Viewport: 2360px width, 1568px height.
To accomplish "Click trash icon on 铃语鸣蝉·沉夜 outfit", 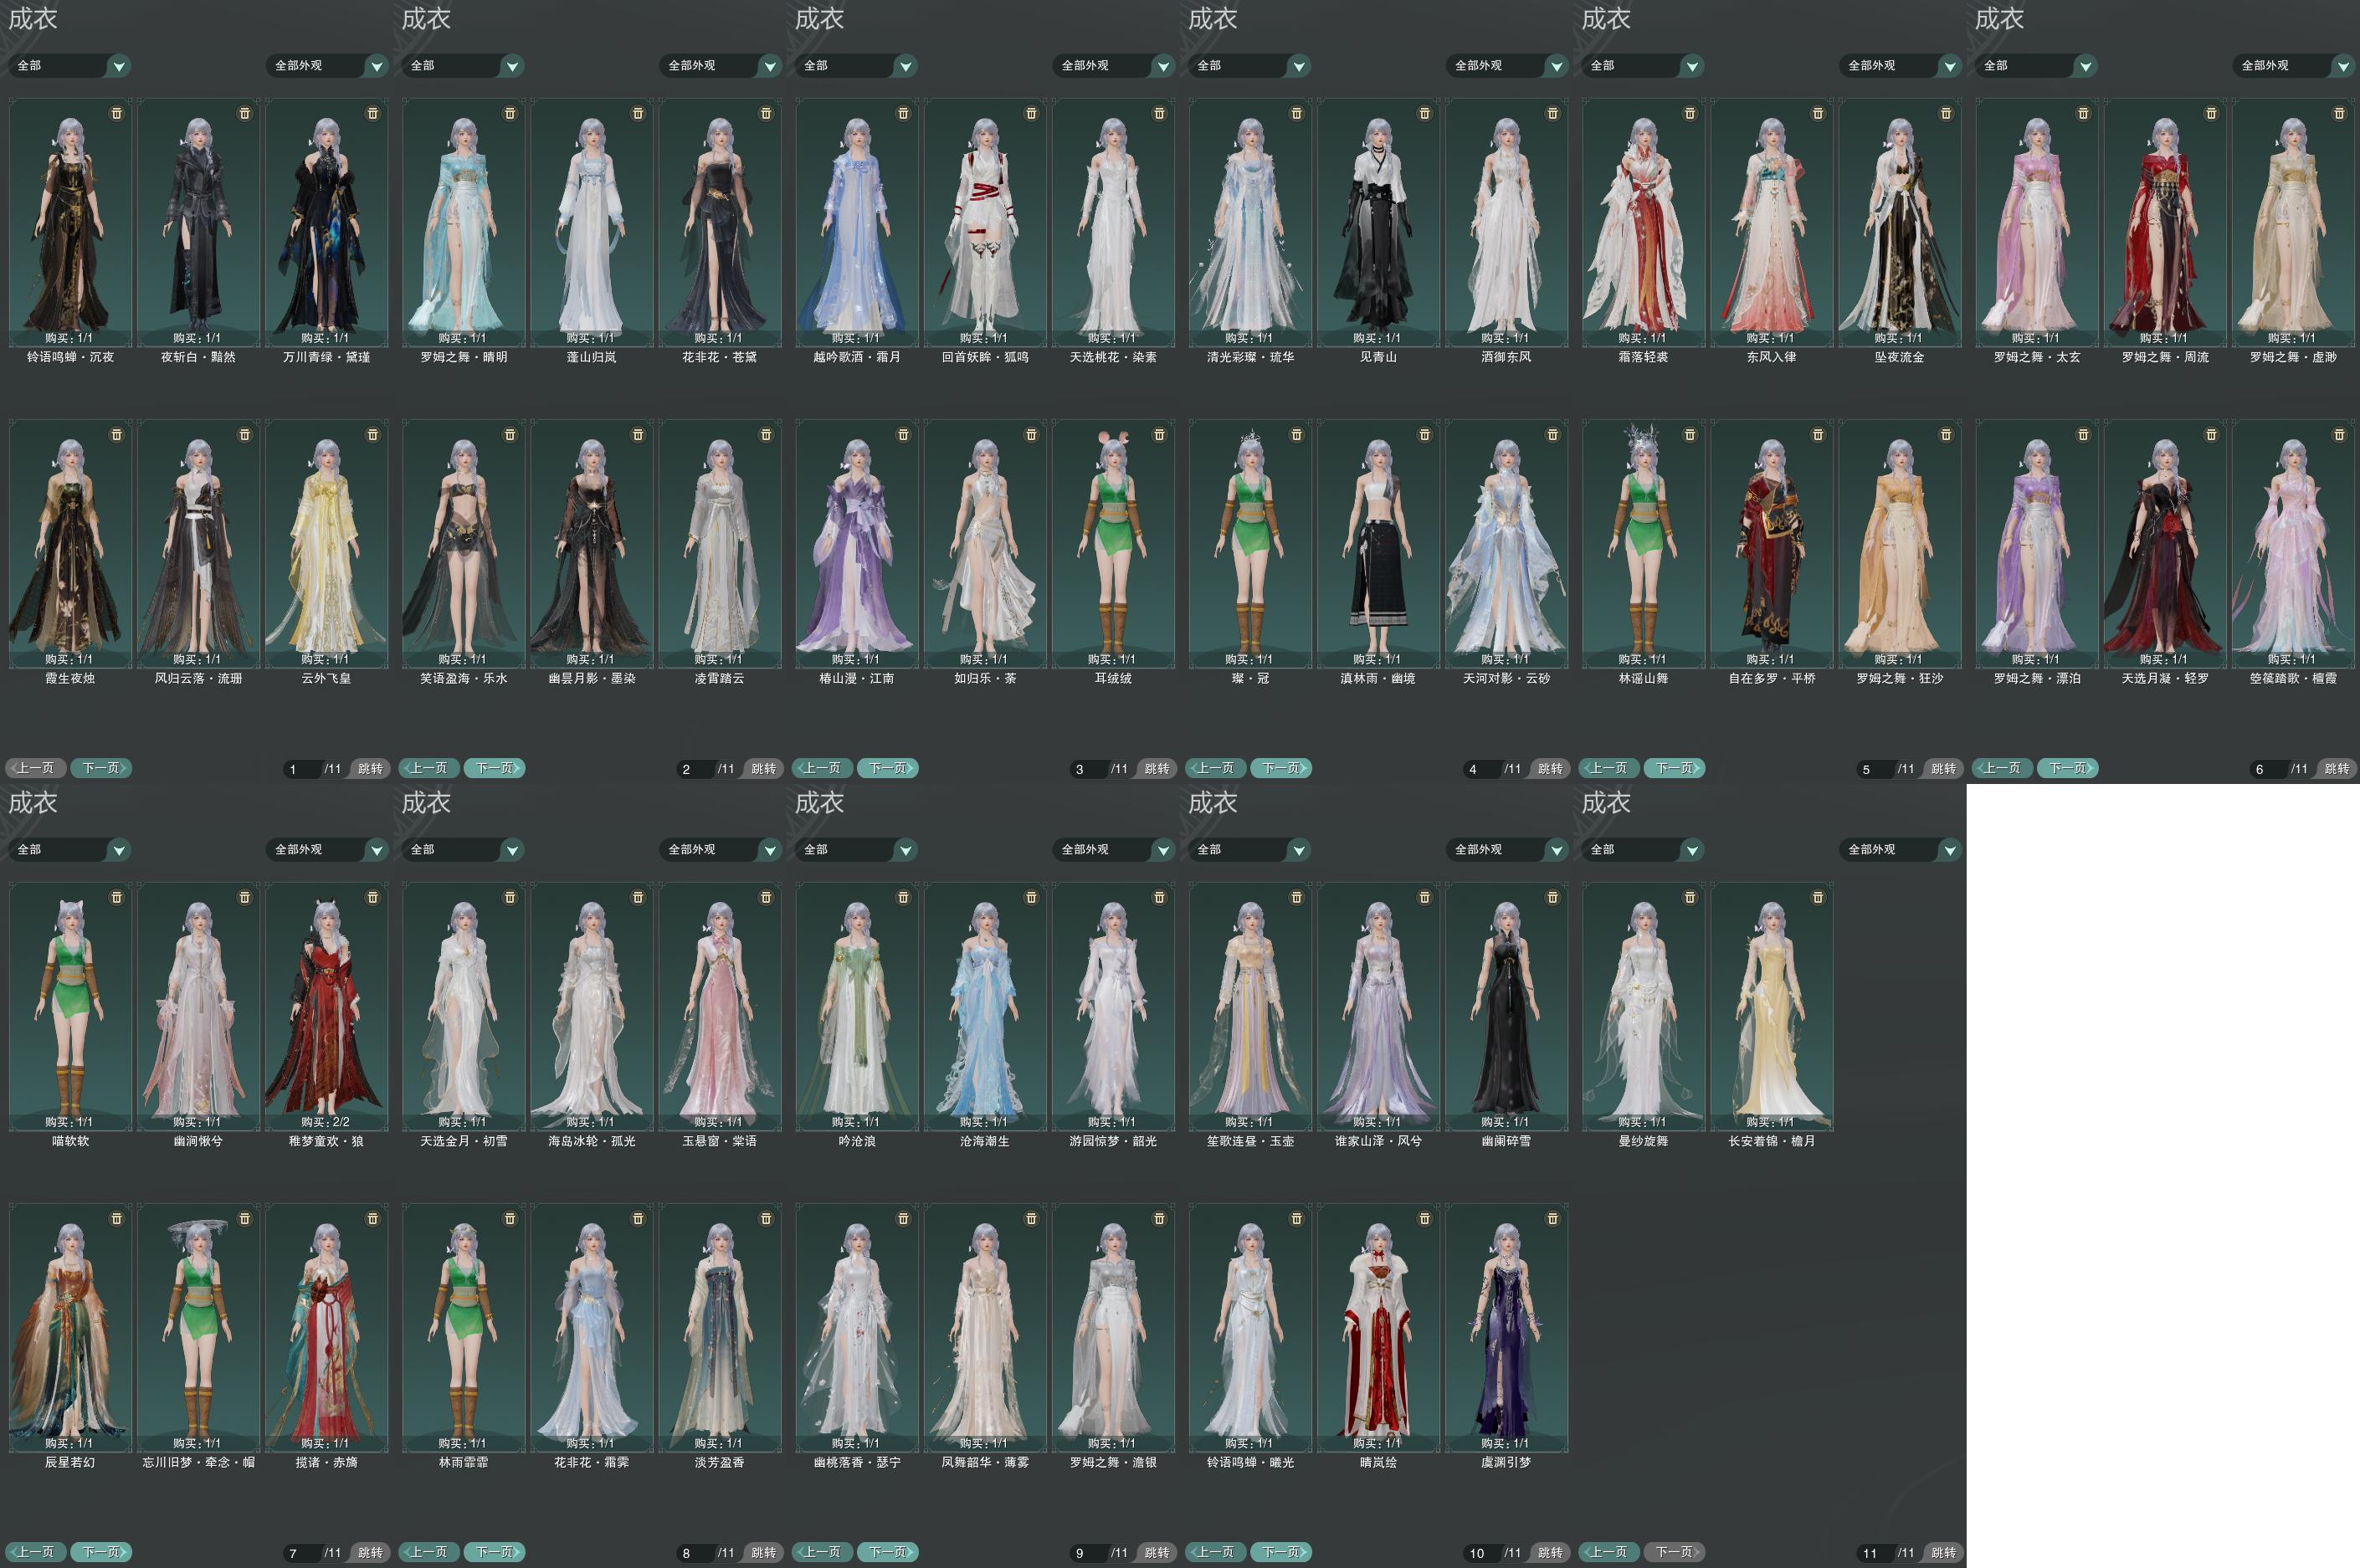I will (x=117, y=113).
